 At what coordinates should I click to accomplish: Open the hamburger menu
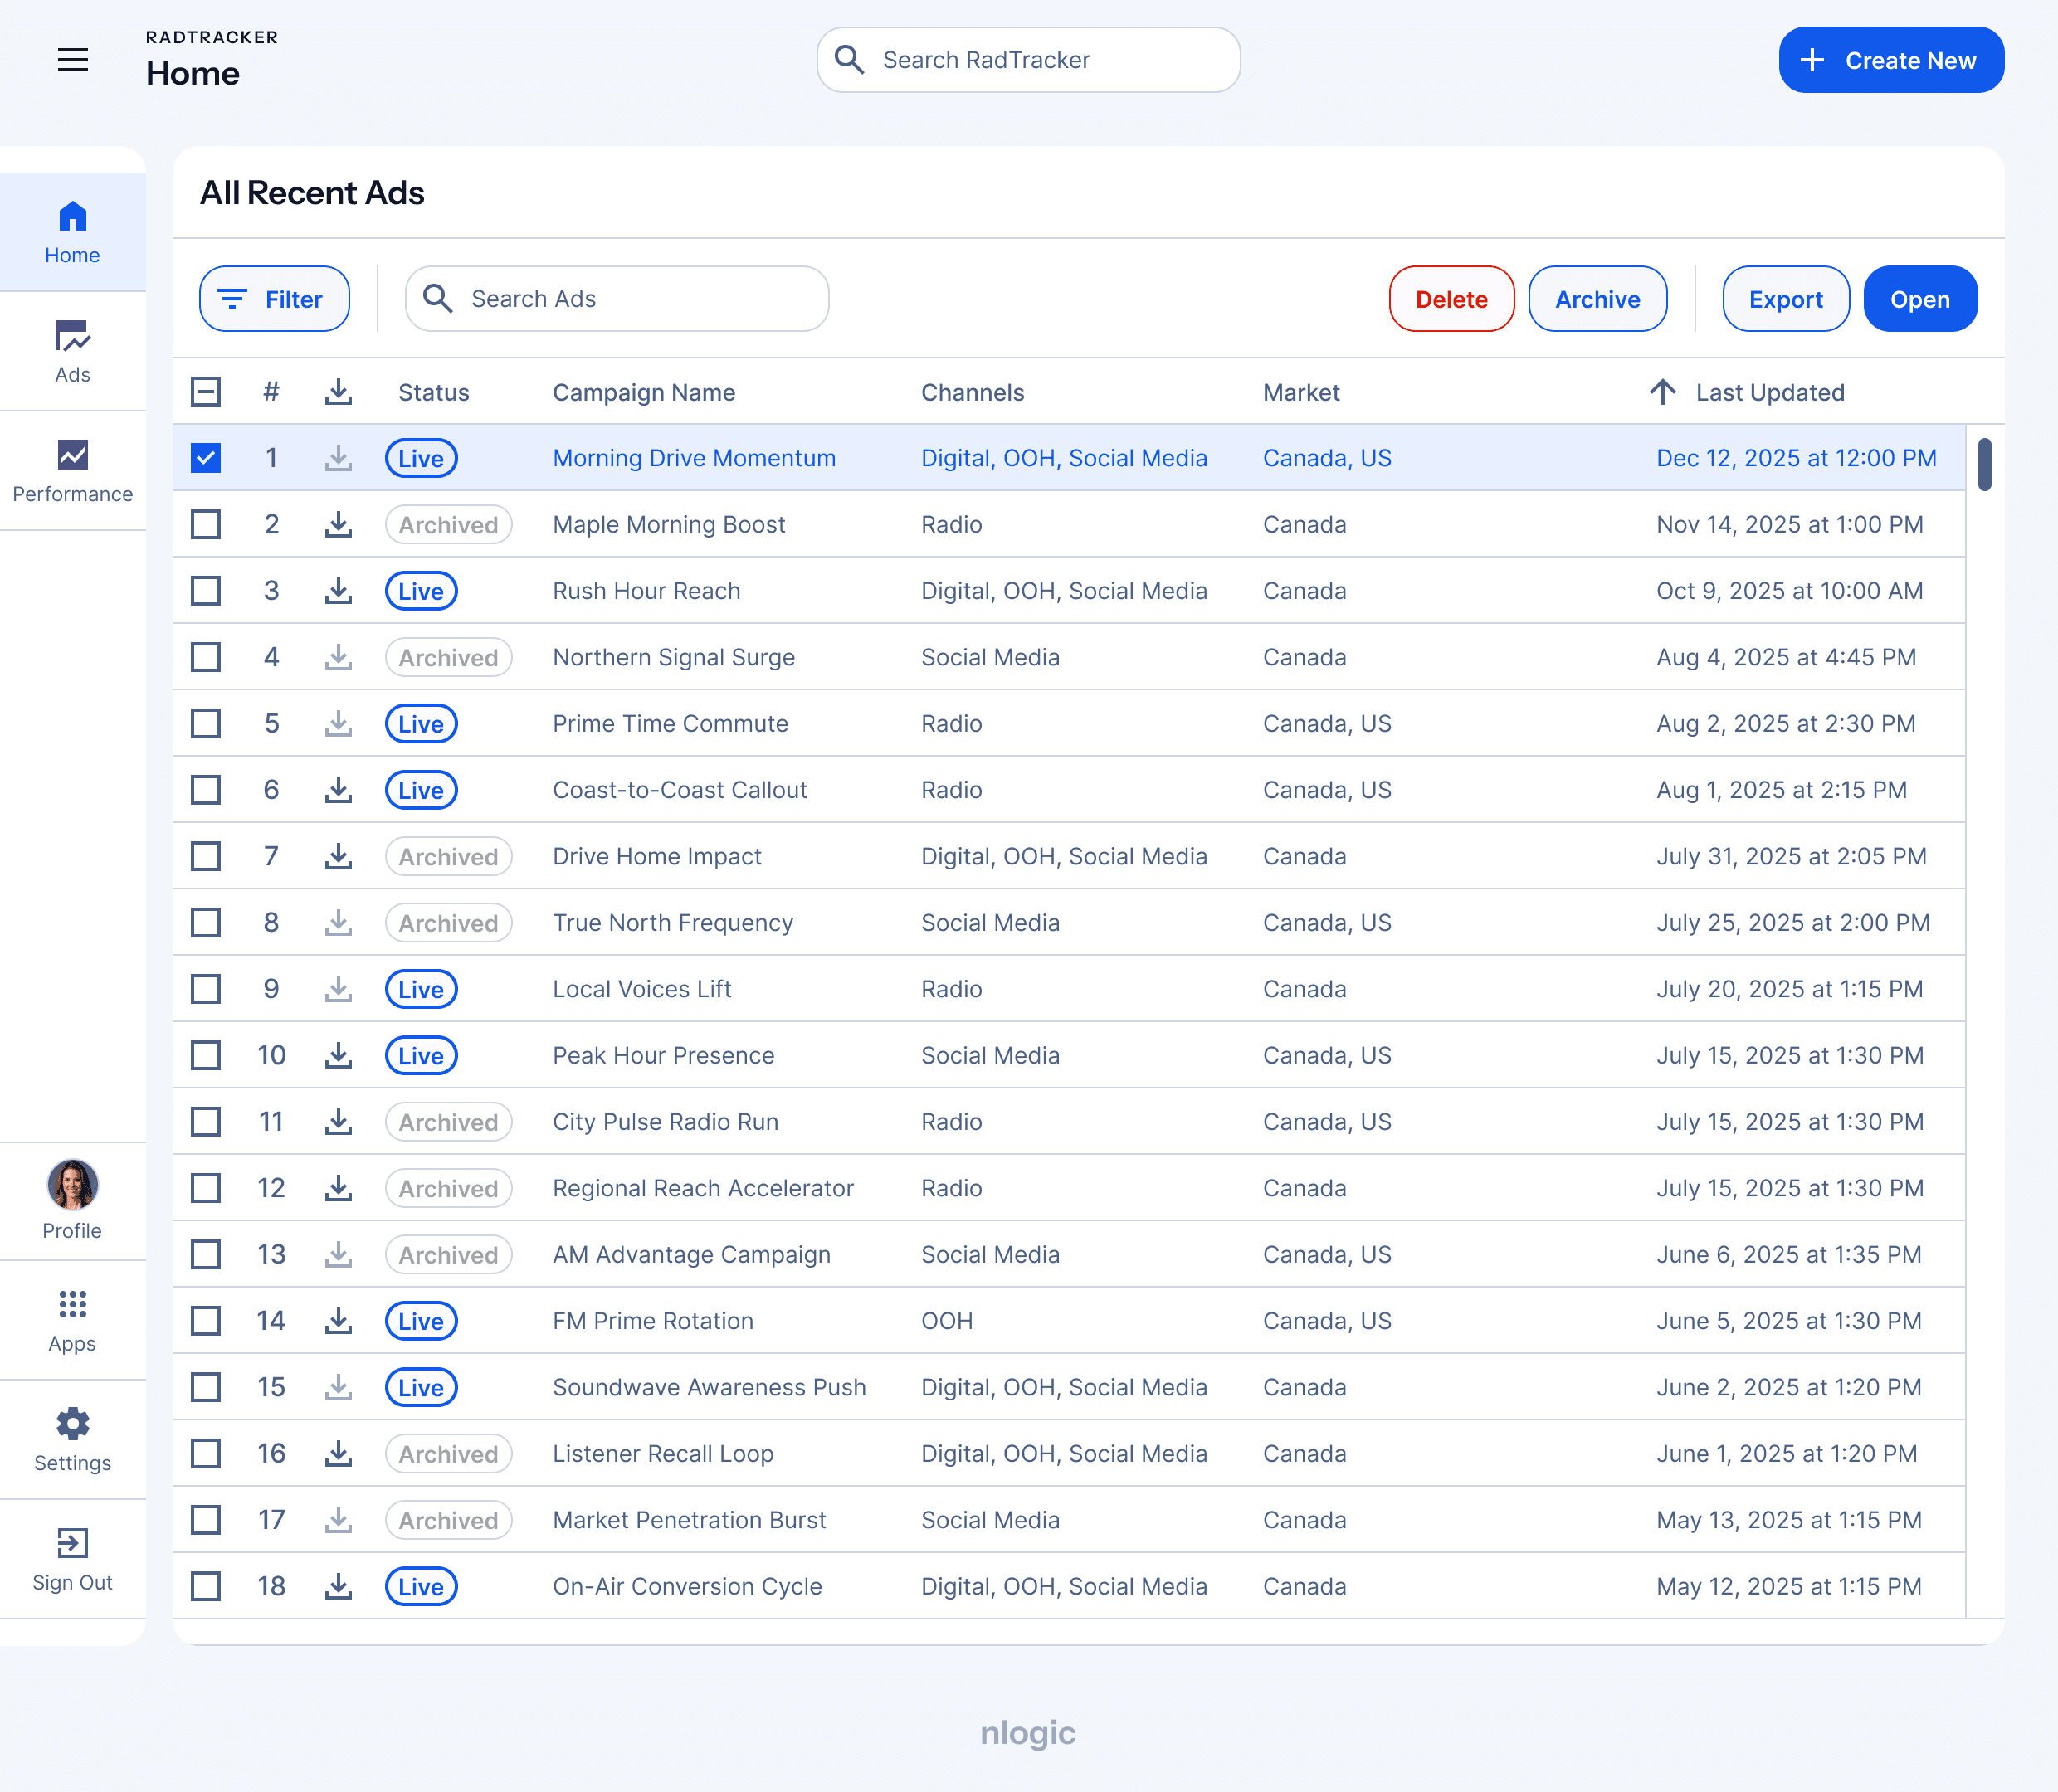(x=72, y=60)
